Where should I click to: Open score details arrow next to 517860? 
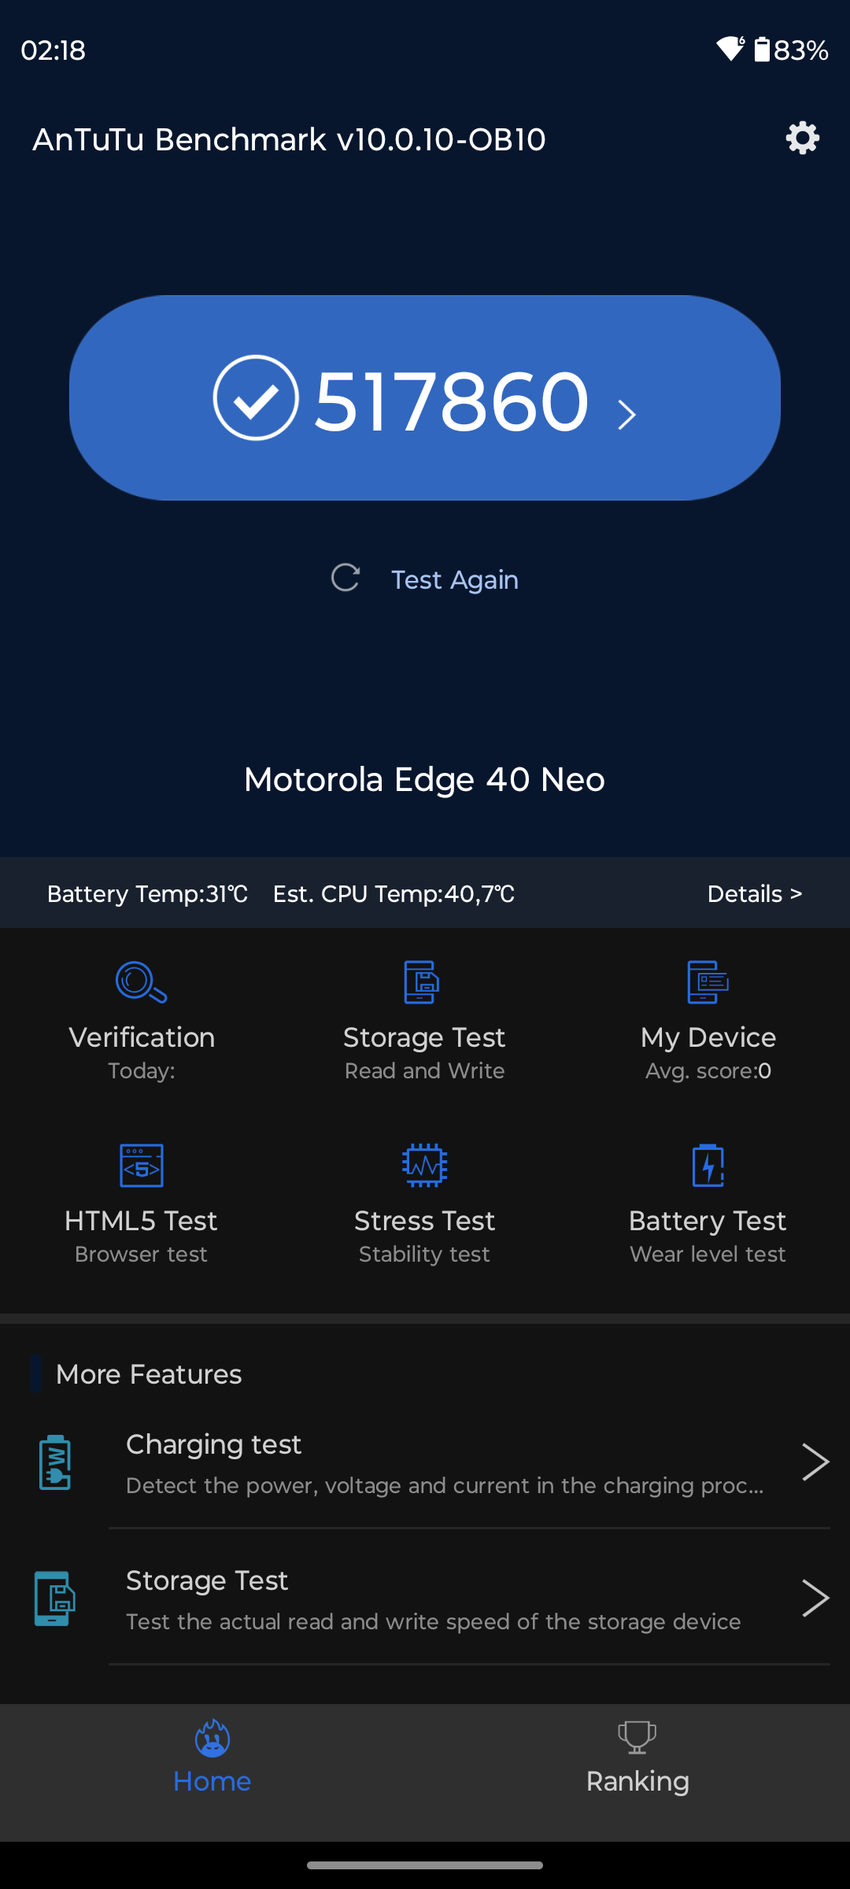(627, 414)
